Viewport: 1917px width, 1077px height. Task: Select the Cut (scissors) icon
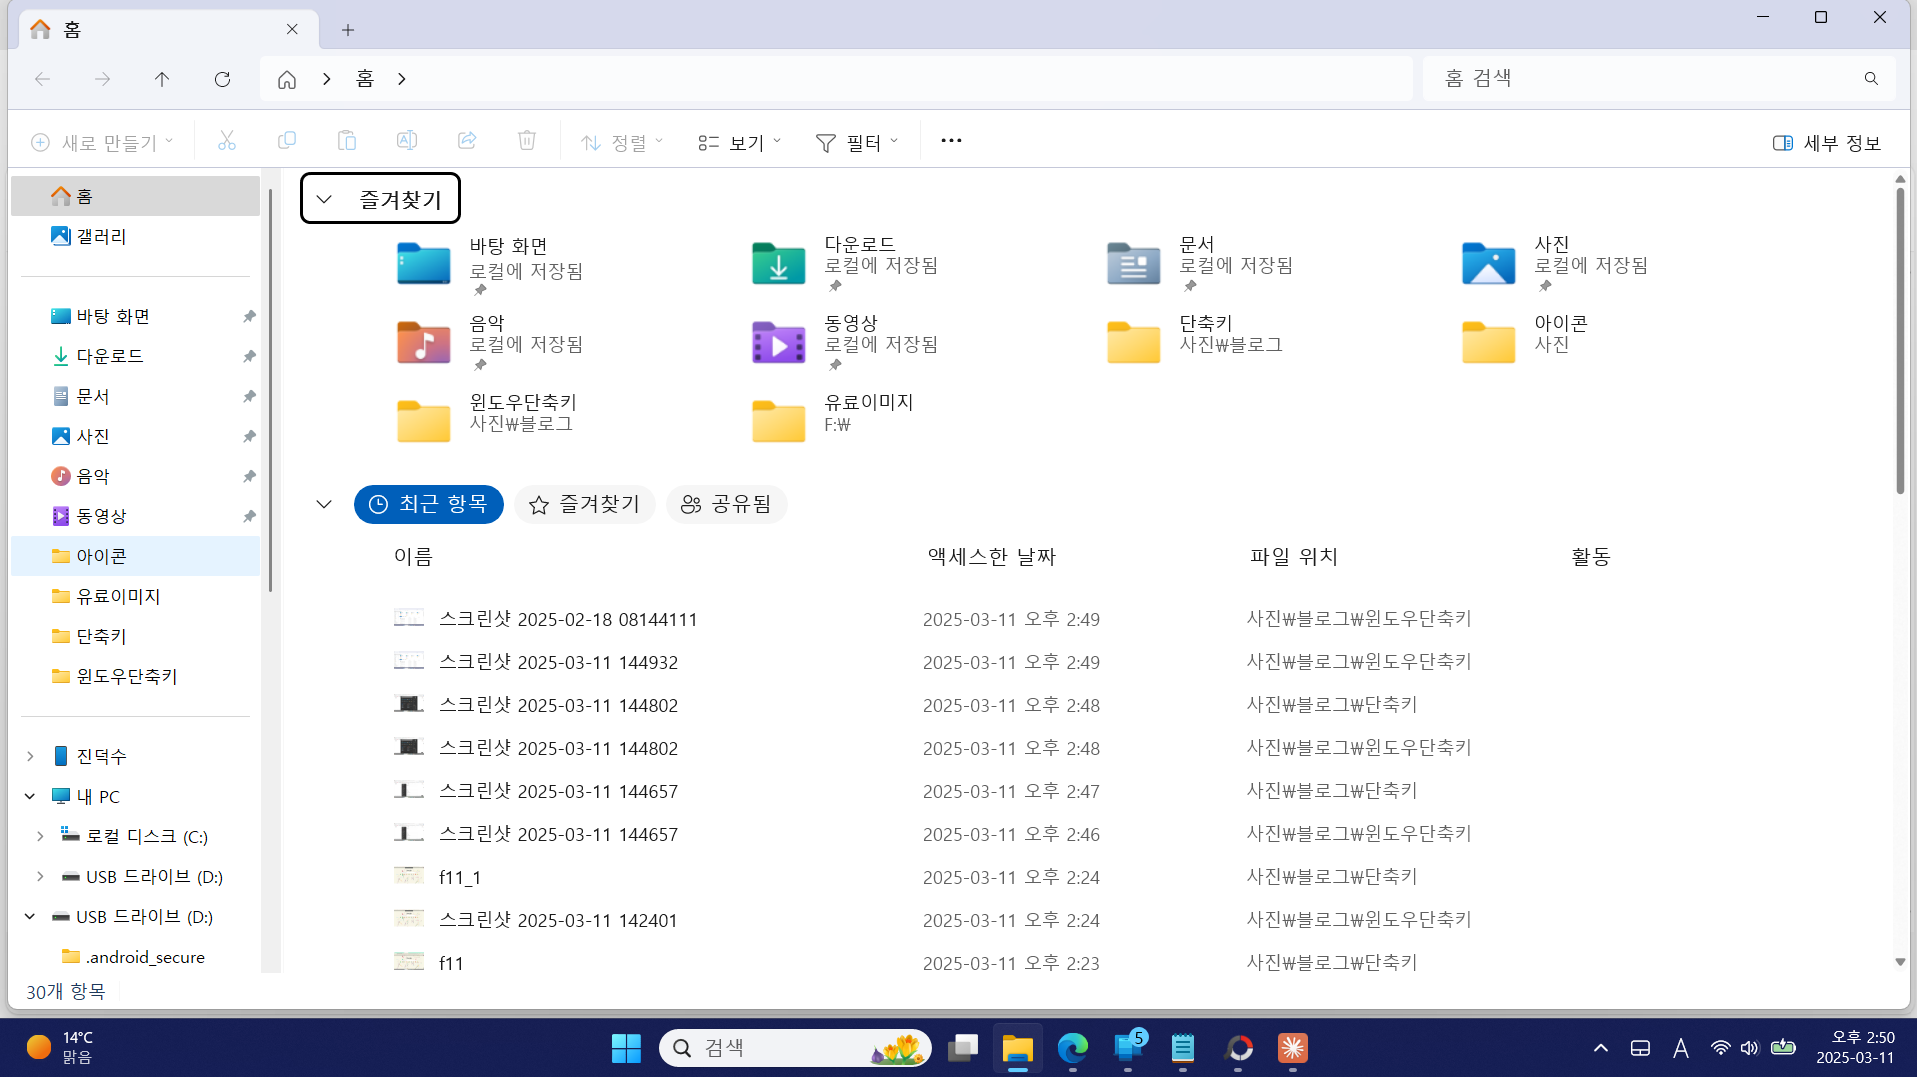[226, 141]
